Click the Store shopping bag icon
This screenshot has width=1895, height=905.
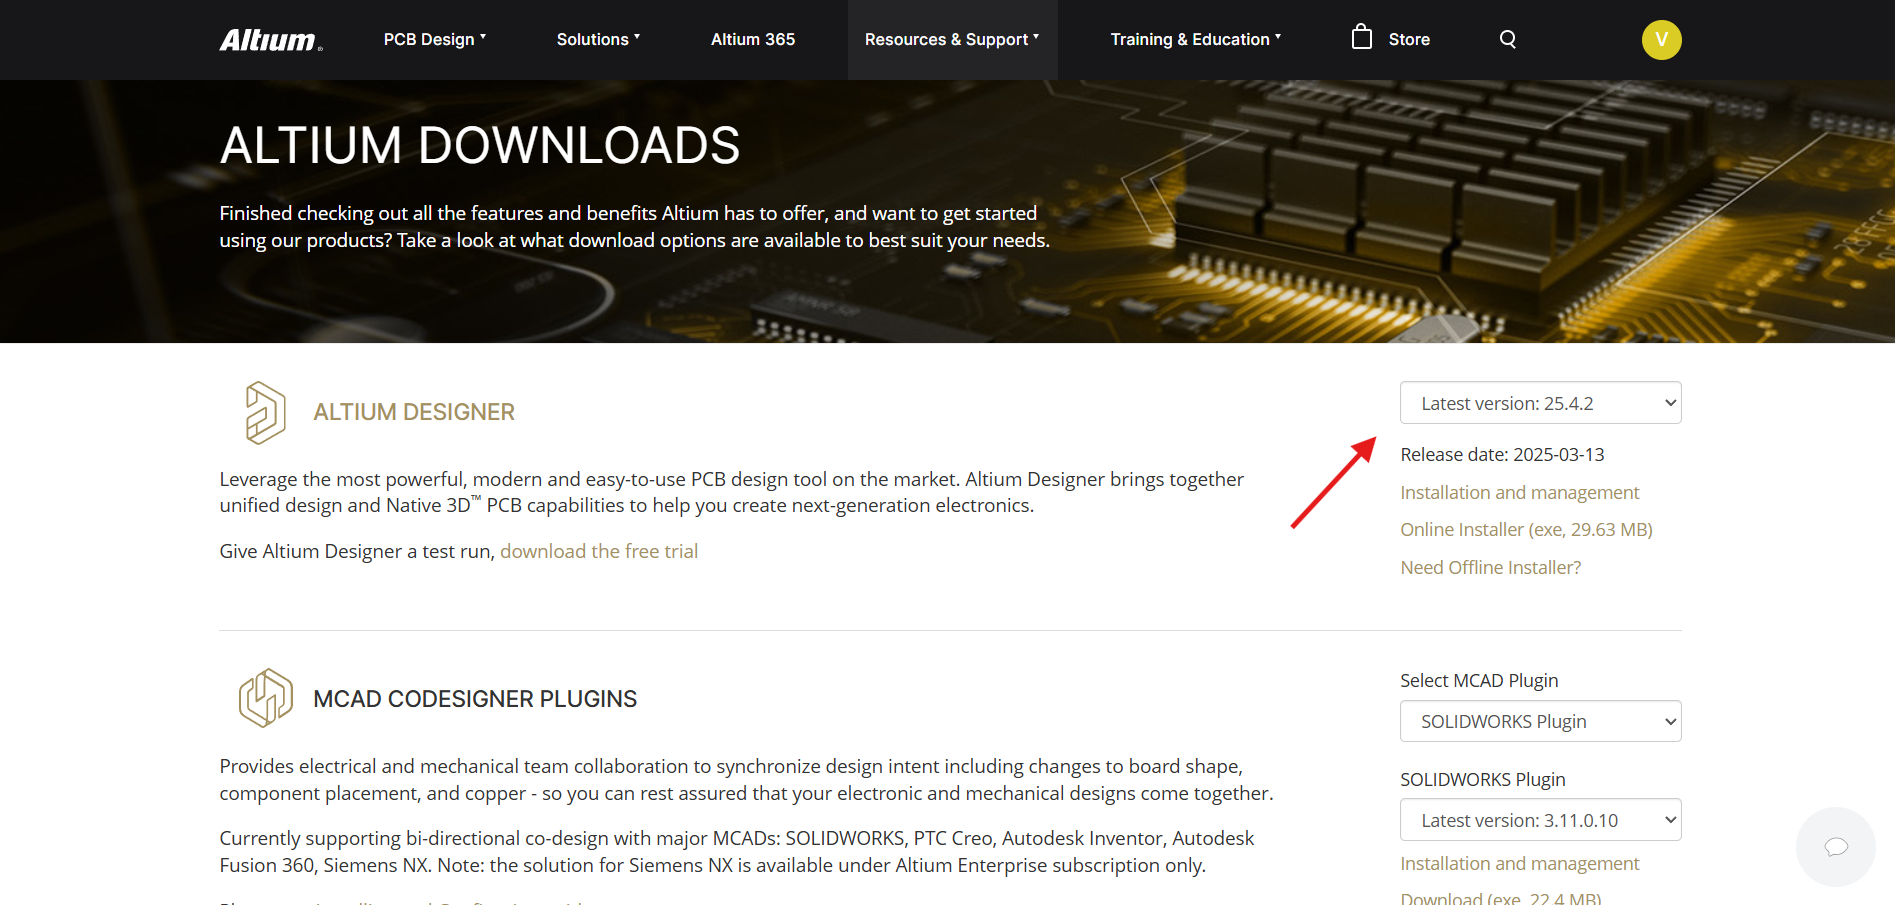(x=1361, y=38)
